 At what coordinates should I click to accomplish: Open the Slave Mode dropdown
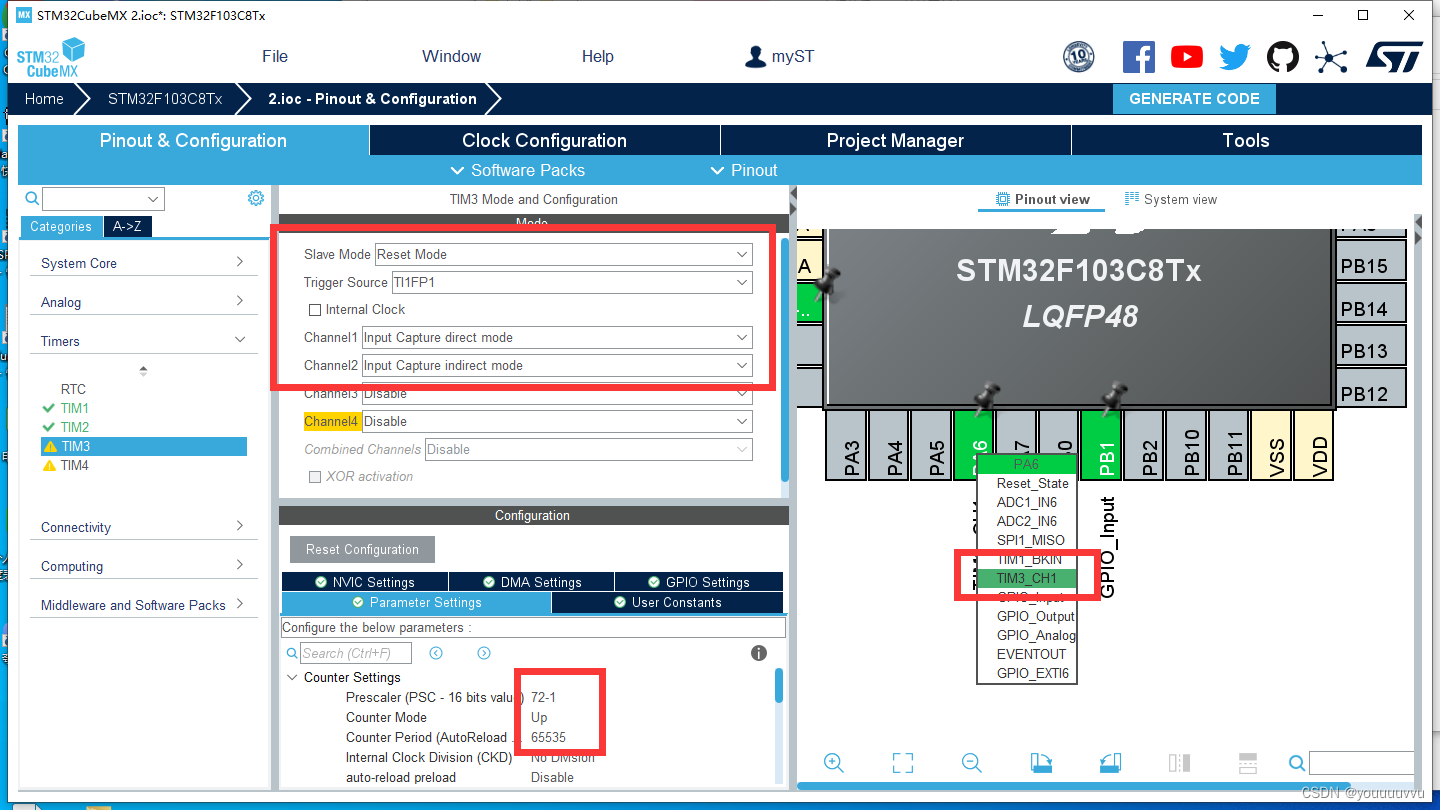click(x=564, y=254)
